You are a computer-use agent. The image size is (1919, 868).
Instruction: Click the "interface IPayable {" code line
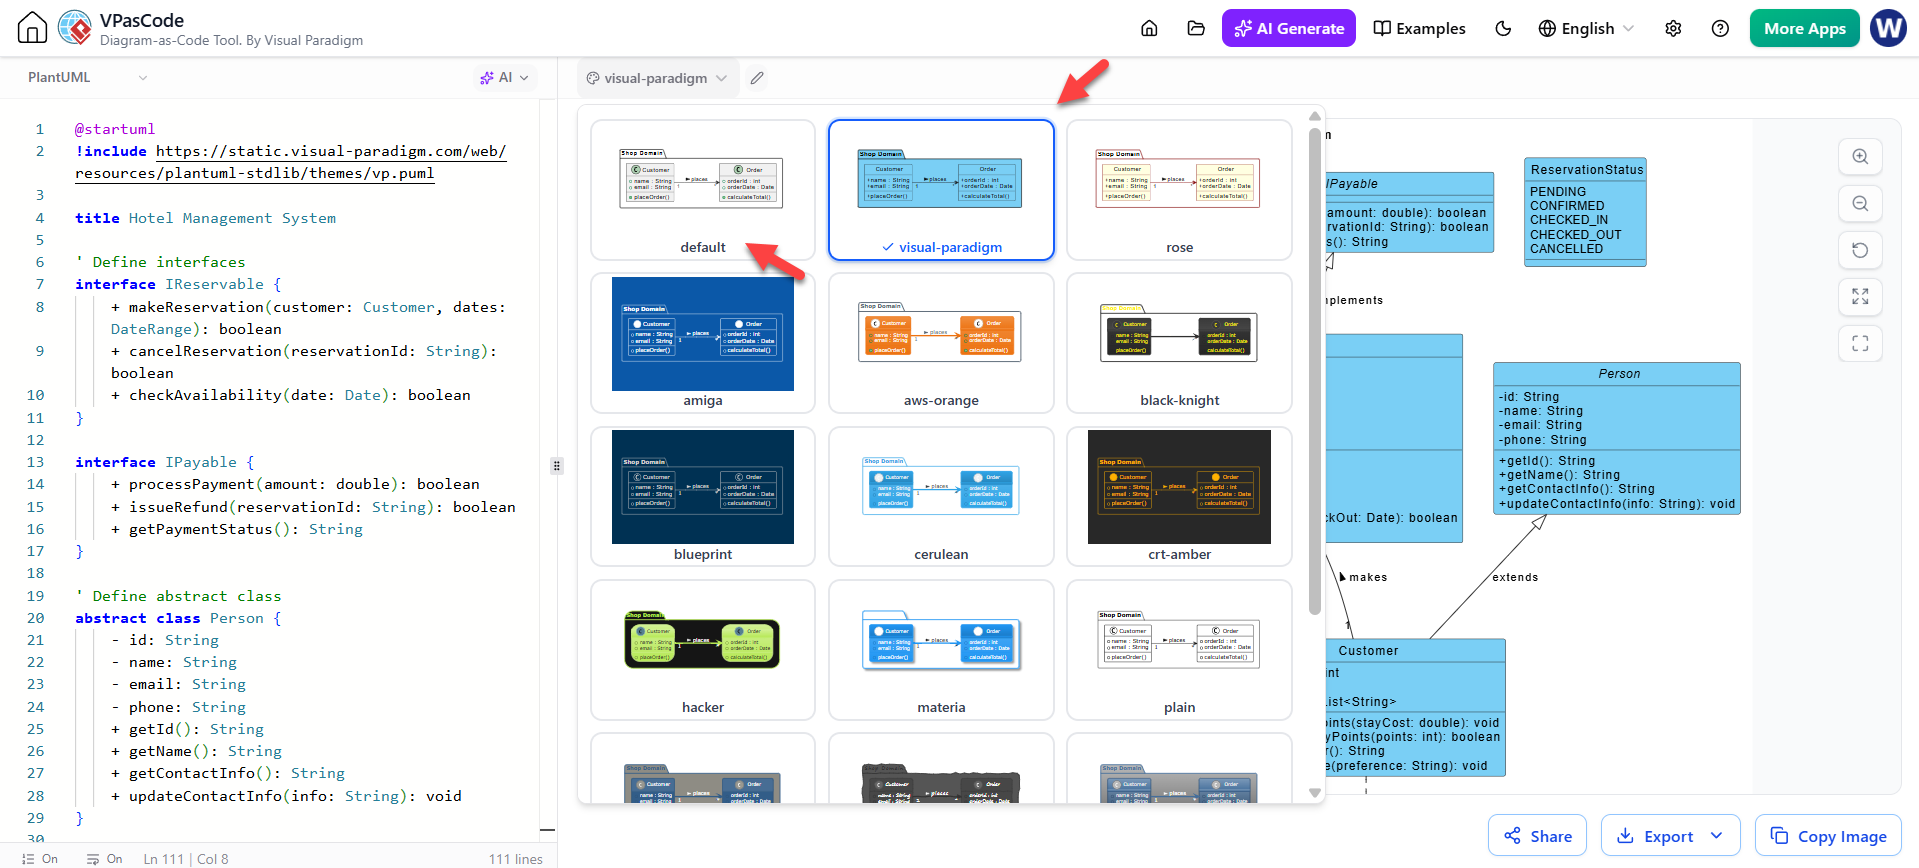tap(165, 462)
